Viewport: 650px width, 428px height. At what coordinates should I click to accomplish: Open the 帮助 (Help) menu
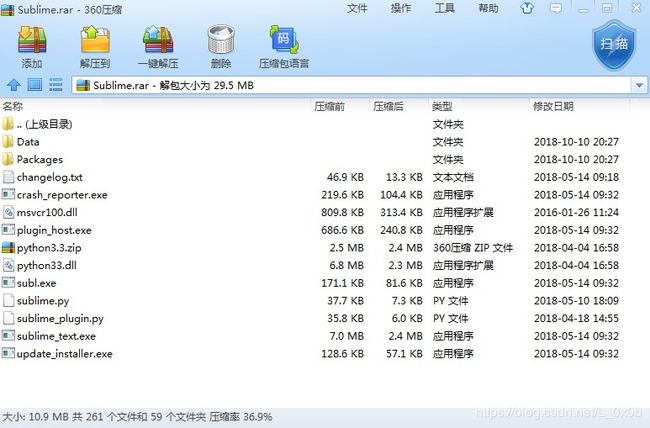(x=488, y=8)
